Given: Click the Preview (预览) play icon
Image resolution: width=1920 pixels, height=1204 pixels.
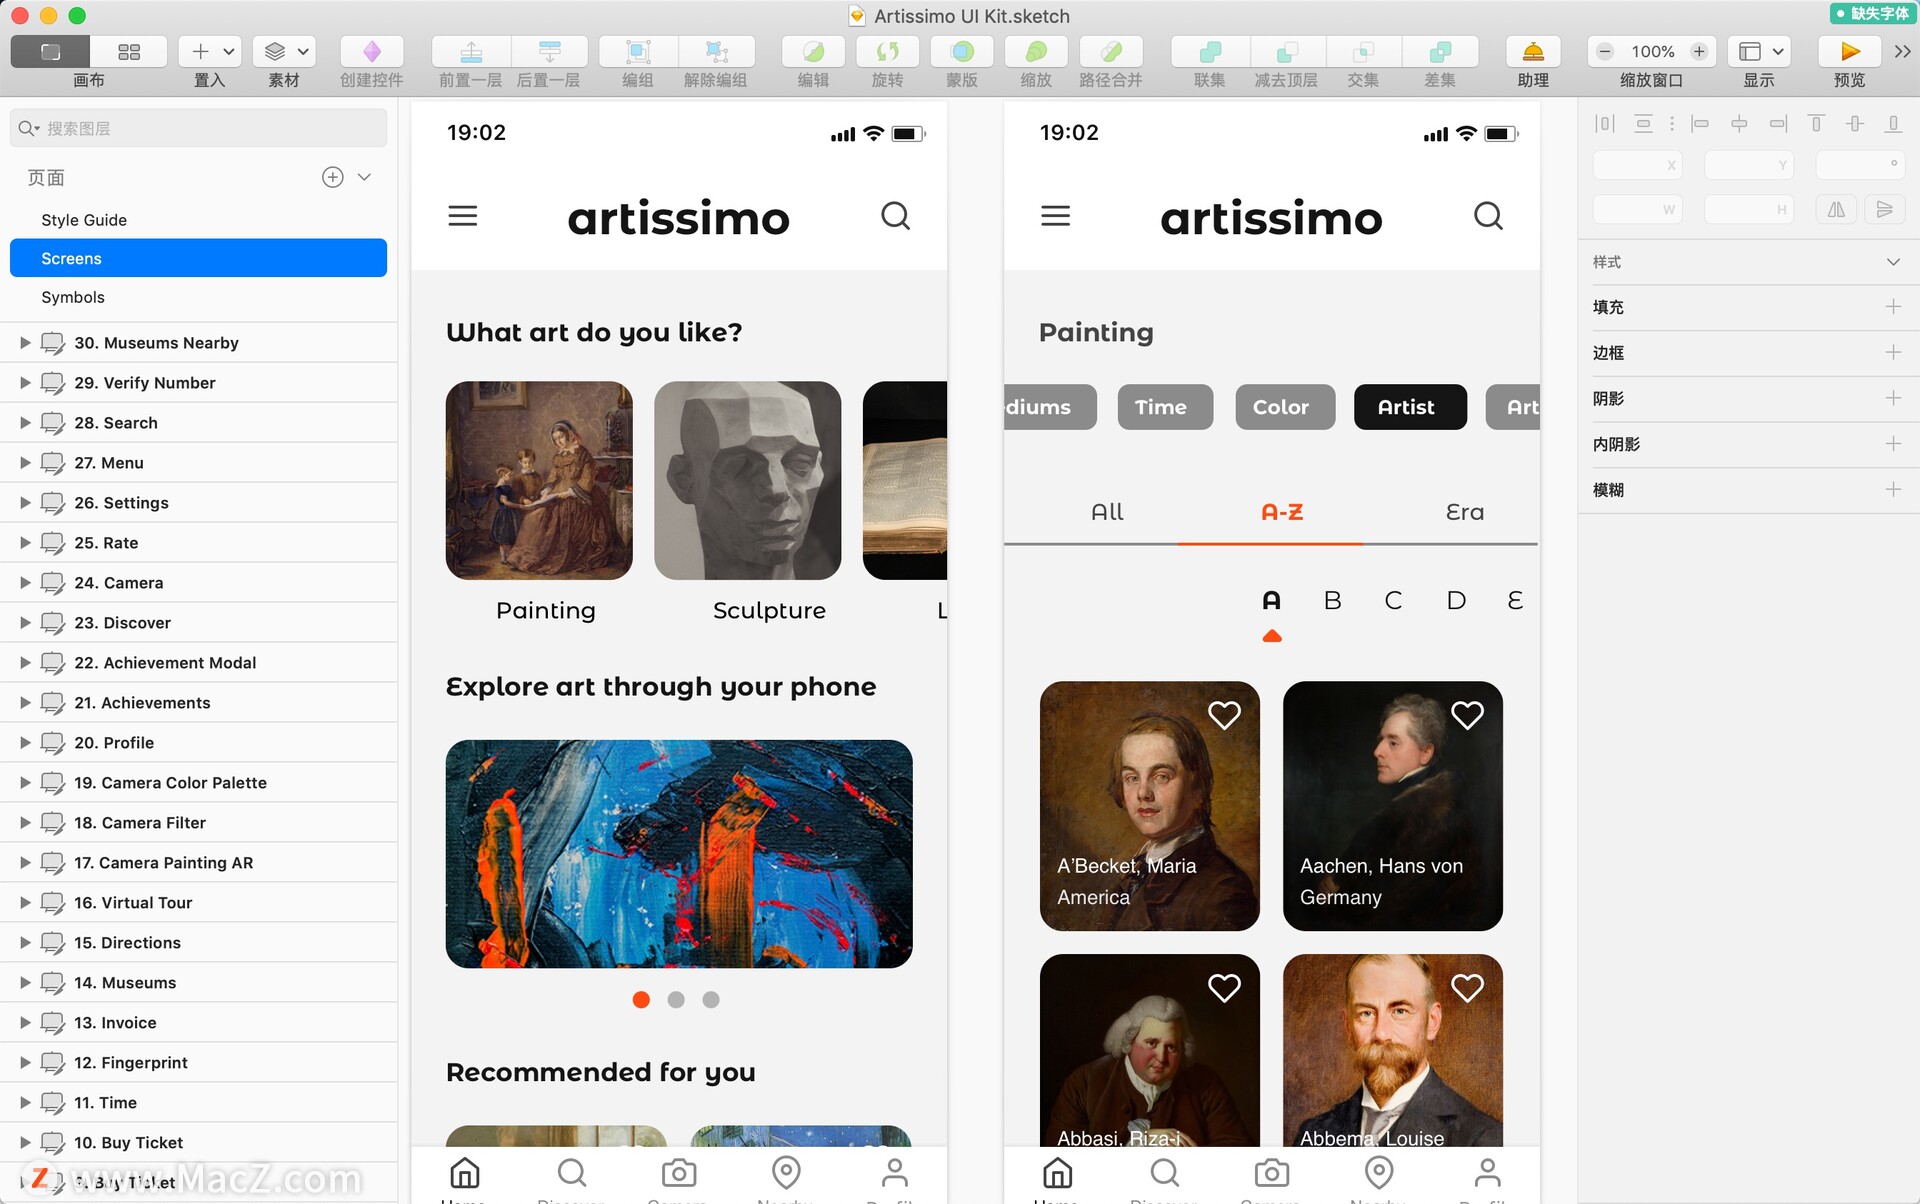Looking at the screenshot, I should coord(1849,51).
